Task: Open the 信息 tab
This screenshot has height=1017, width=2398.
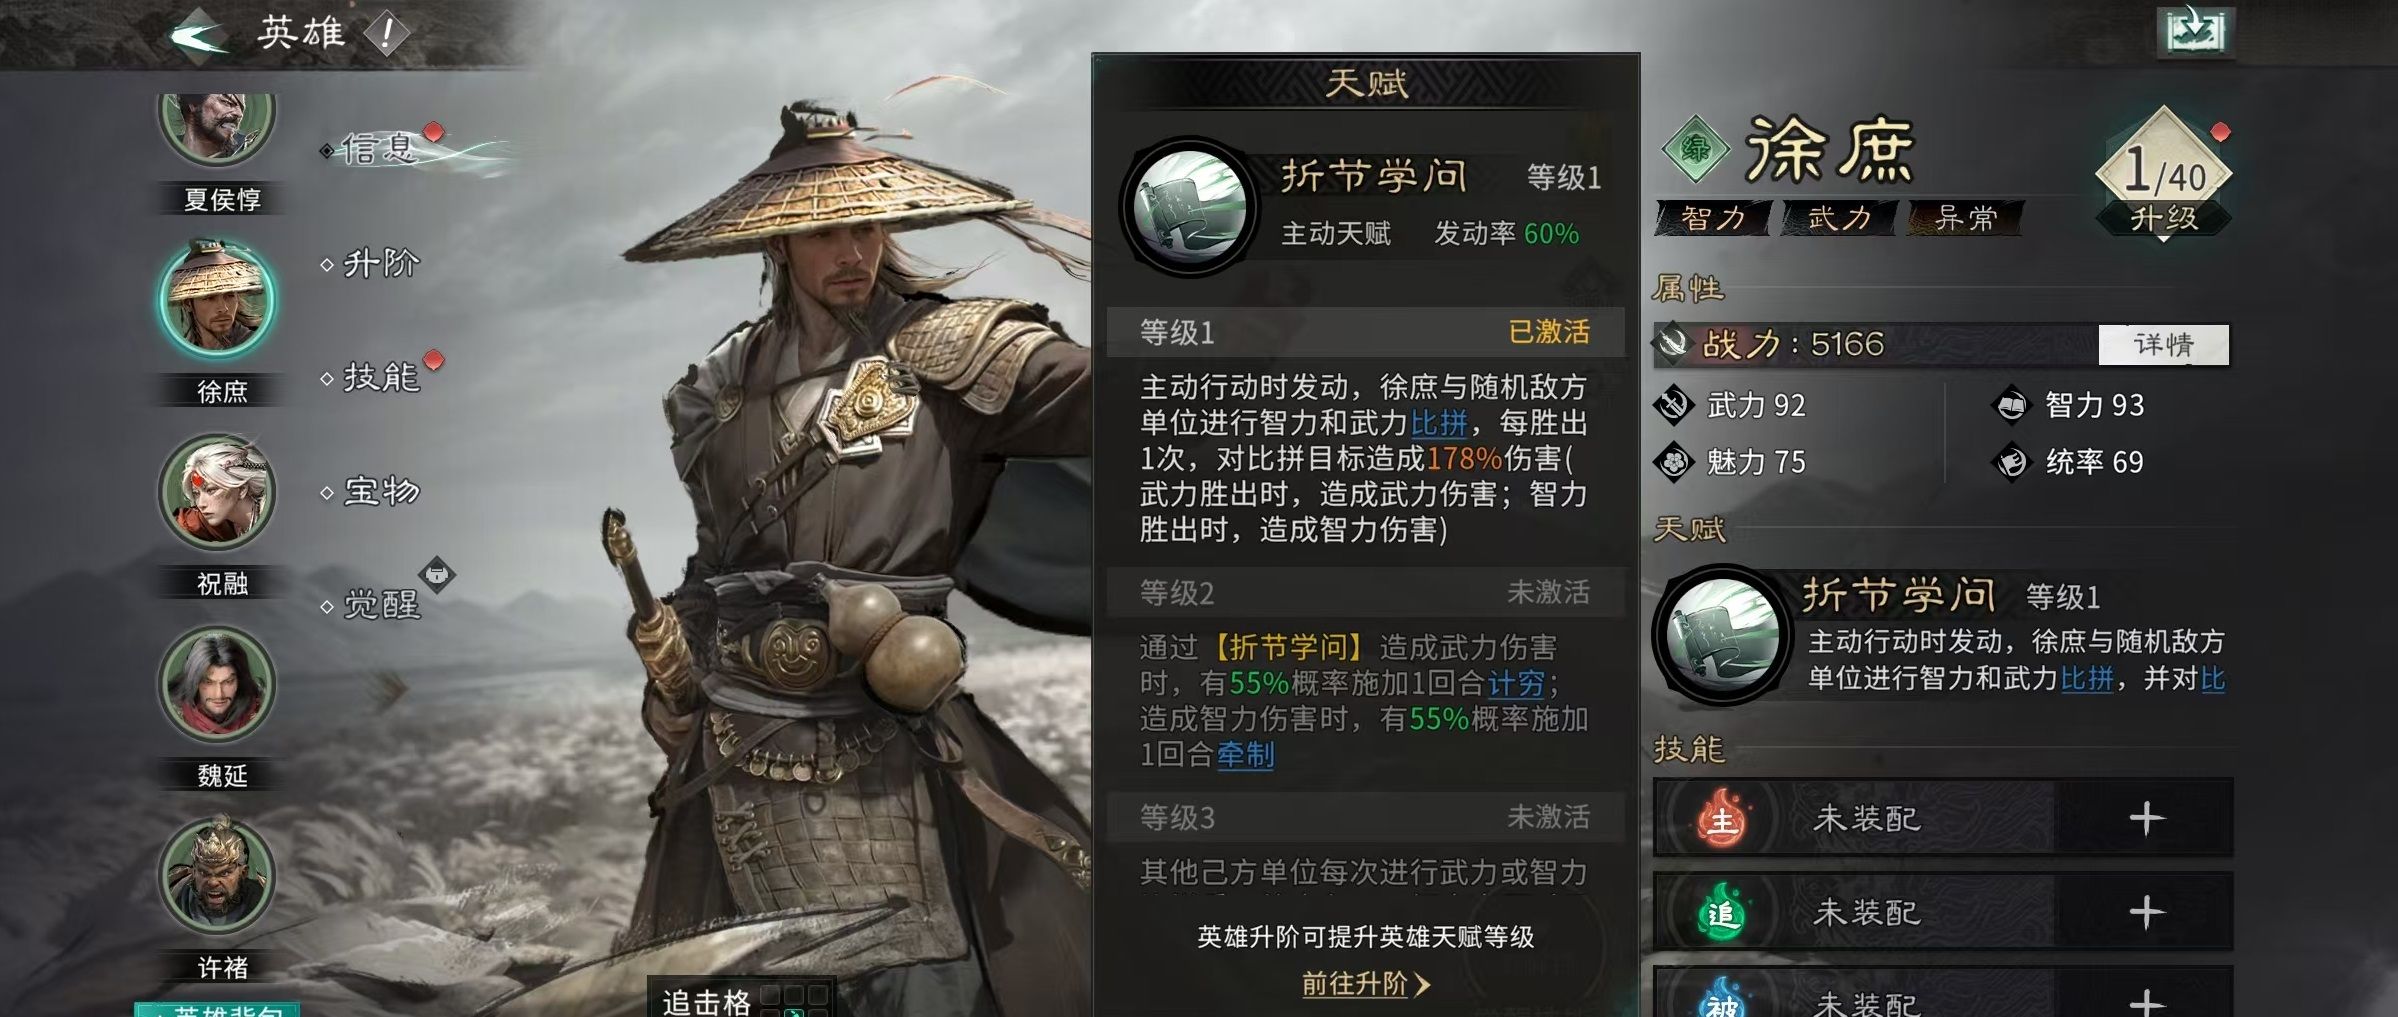Action: [380, 149]
